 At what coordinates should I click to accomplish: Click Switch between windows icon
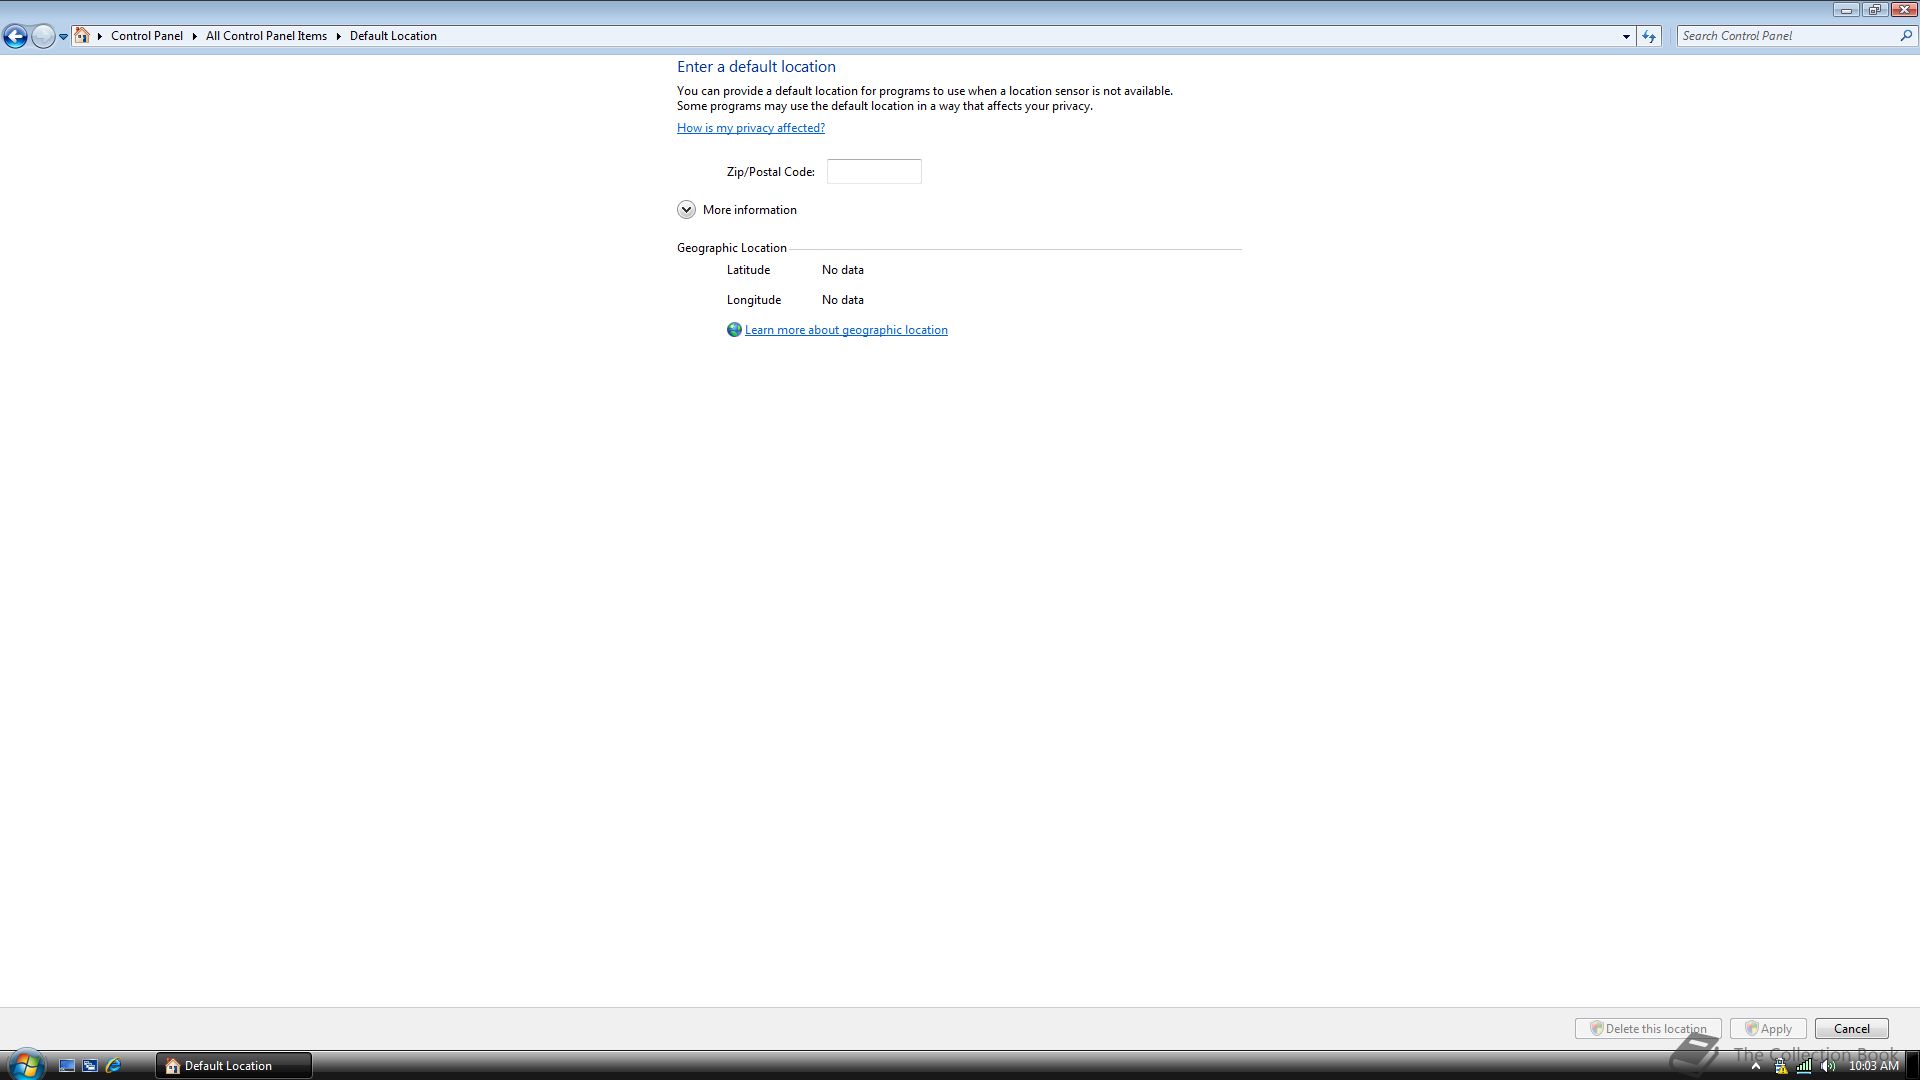tap(90, 1065)
